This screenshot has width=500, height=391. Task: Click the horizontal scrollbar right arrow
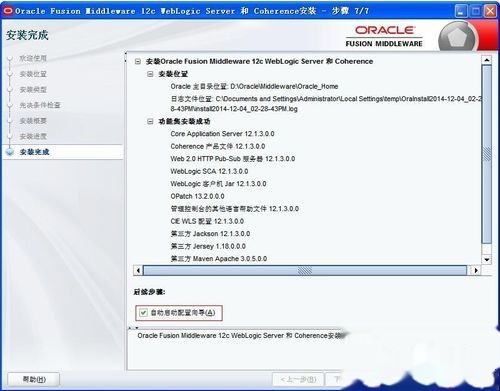tap(476, 270)
